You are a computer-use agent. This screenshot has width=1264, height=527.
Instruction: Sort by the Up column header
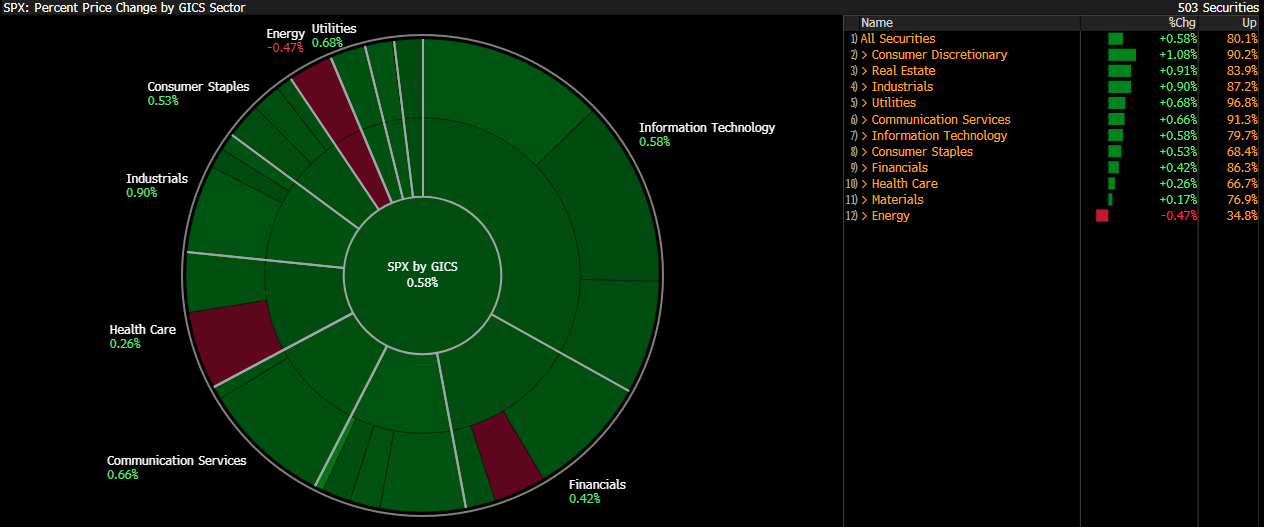tap(1249, 23)
